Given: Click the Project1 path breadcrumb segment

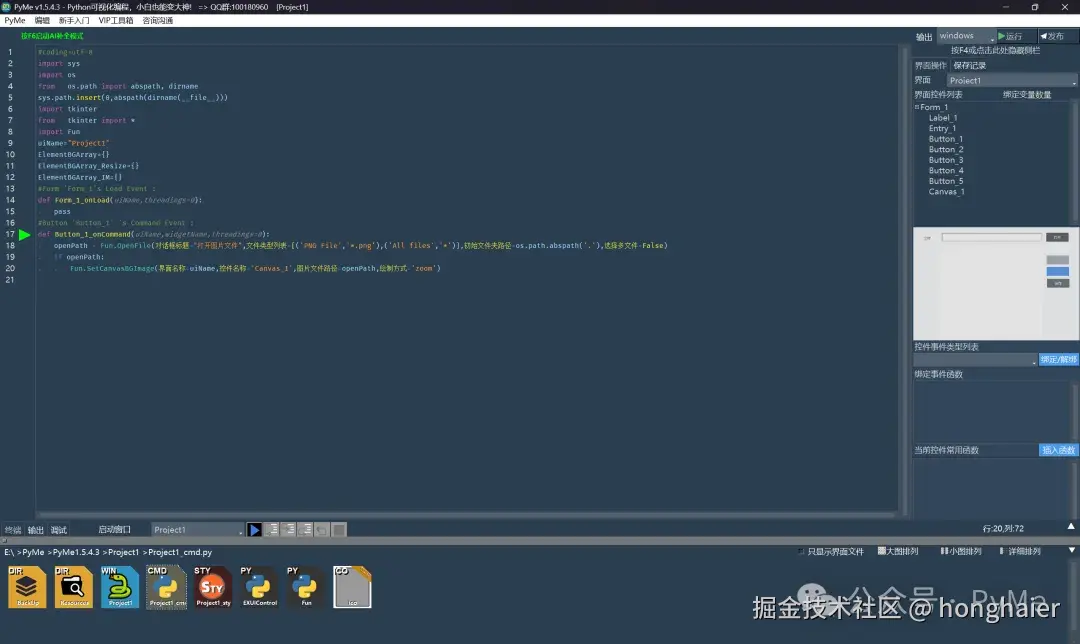Looking at the screenshot, I should [123, 552].
